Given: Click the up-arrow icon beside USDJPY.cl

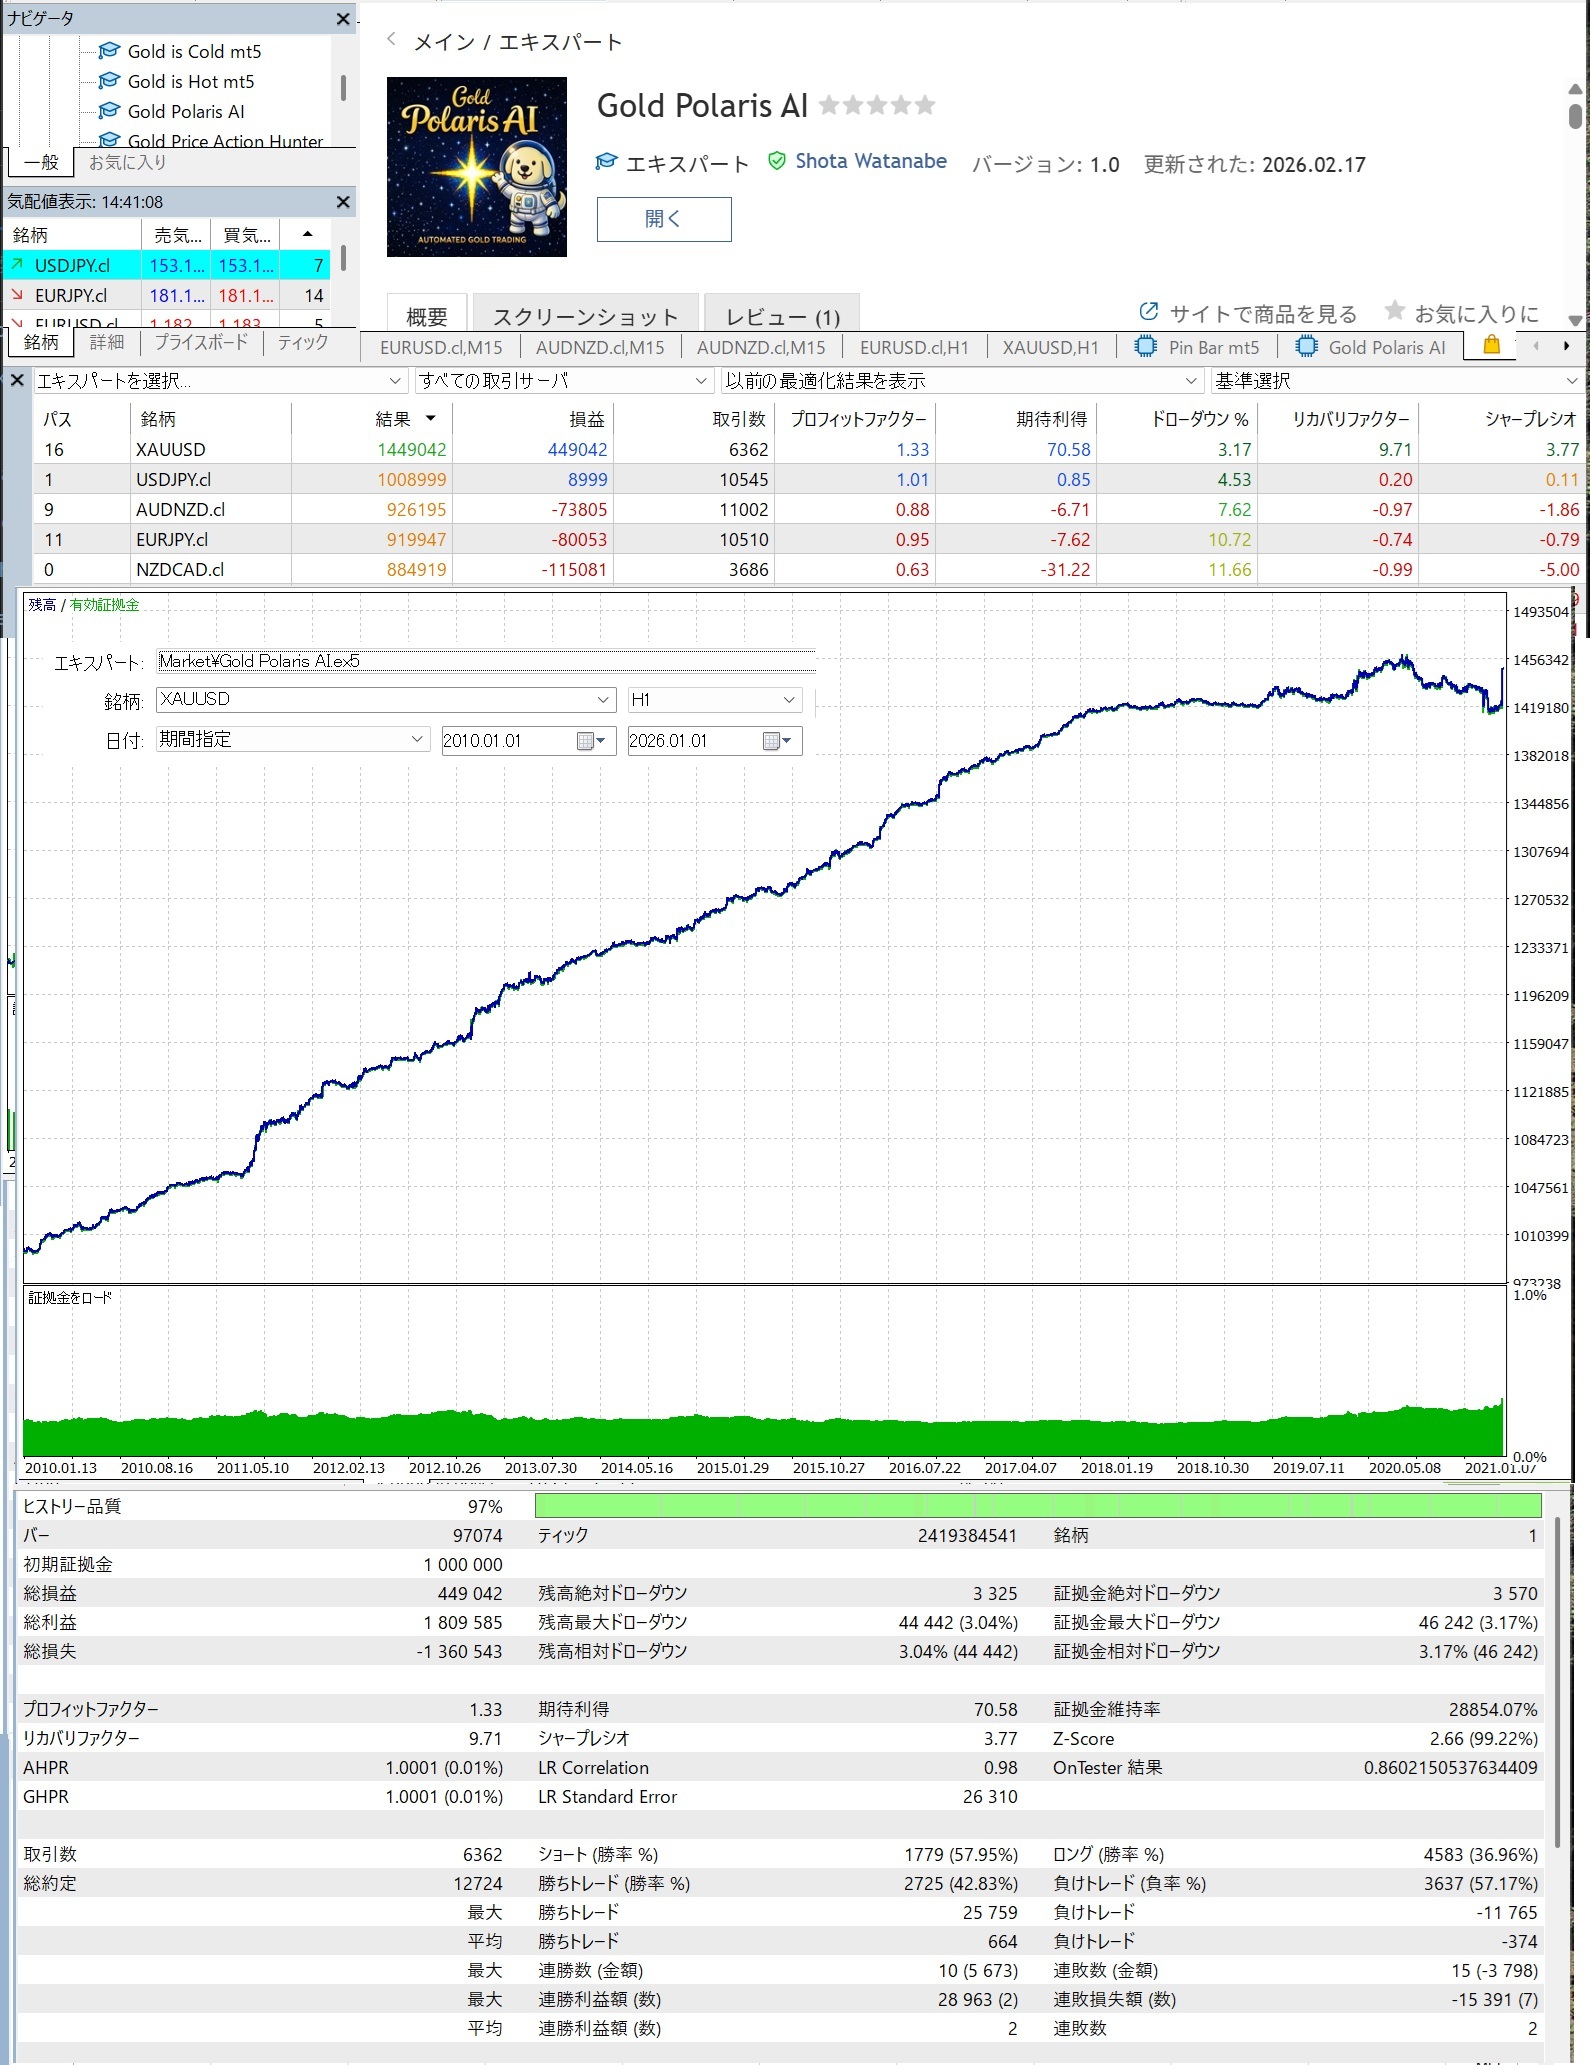Looking at the screenshot, I should (17, 265).
